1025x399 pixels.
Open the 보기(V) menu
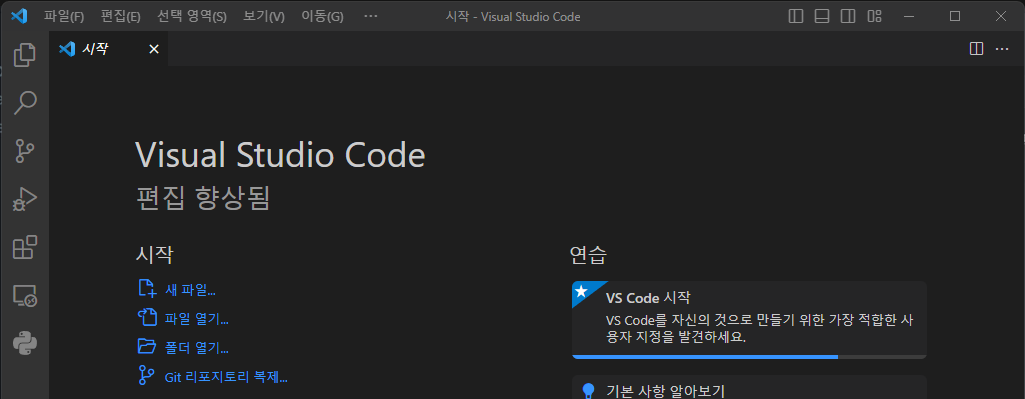[264, 16]
